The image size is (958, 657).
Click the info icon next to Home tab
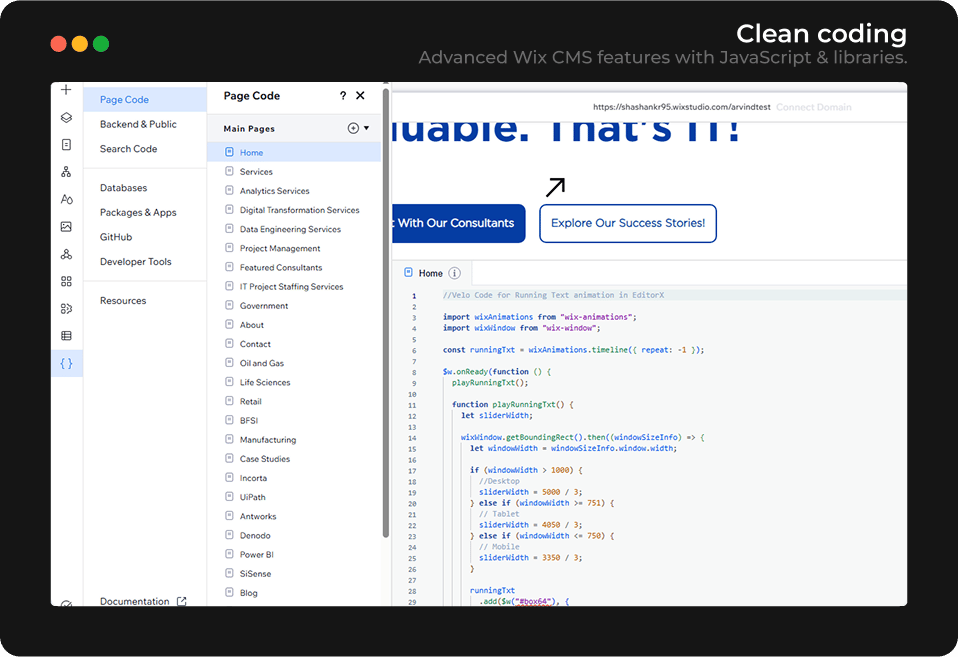(455, 273)
